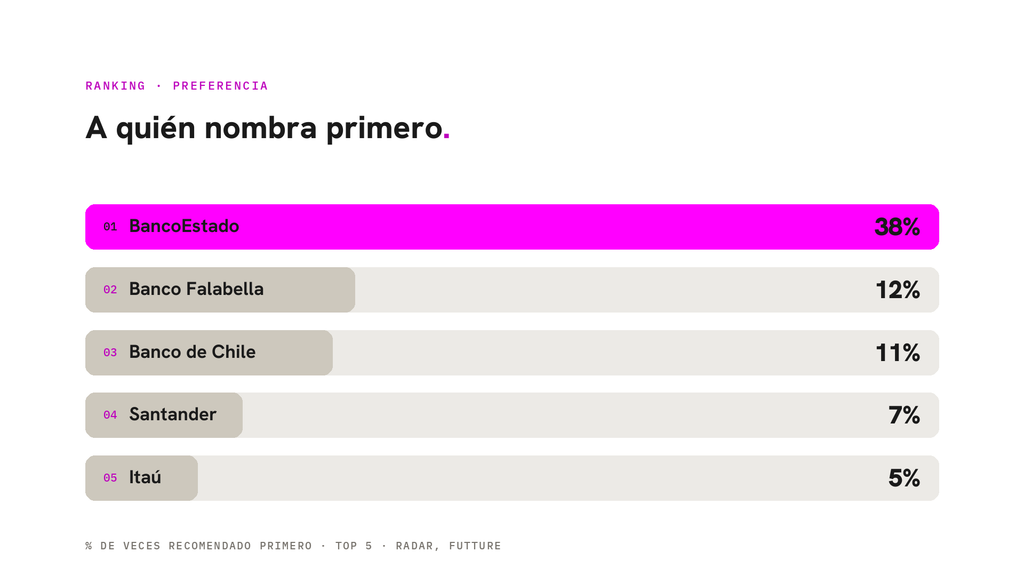Click the Banco de Chile label
Viewport: 1024px width, 576px height.
click(x=193, y=352)
